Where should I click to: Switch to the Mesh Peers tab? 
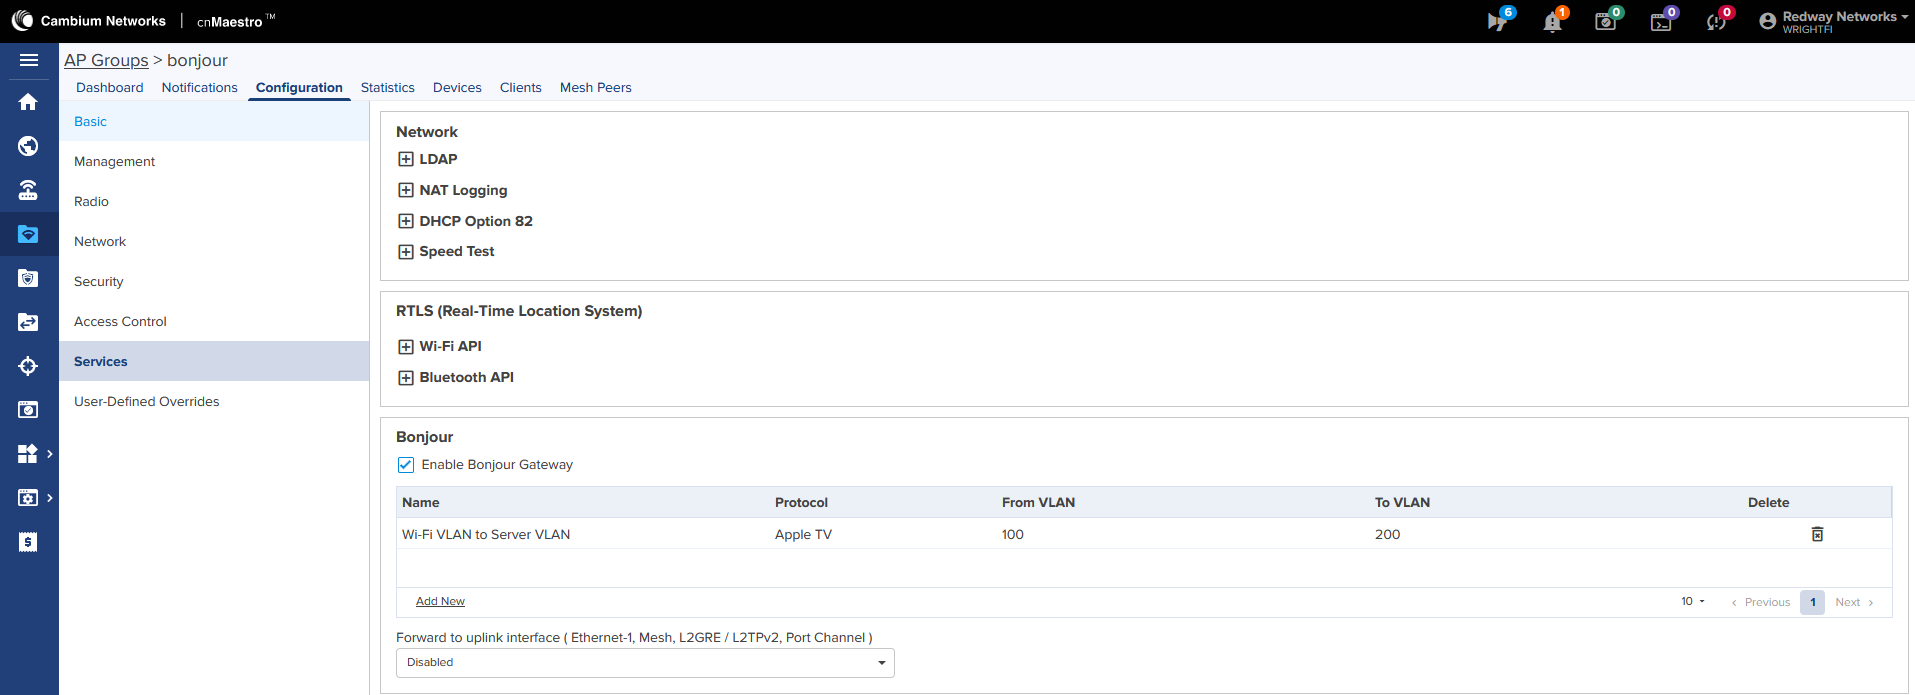click(596, 88)
